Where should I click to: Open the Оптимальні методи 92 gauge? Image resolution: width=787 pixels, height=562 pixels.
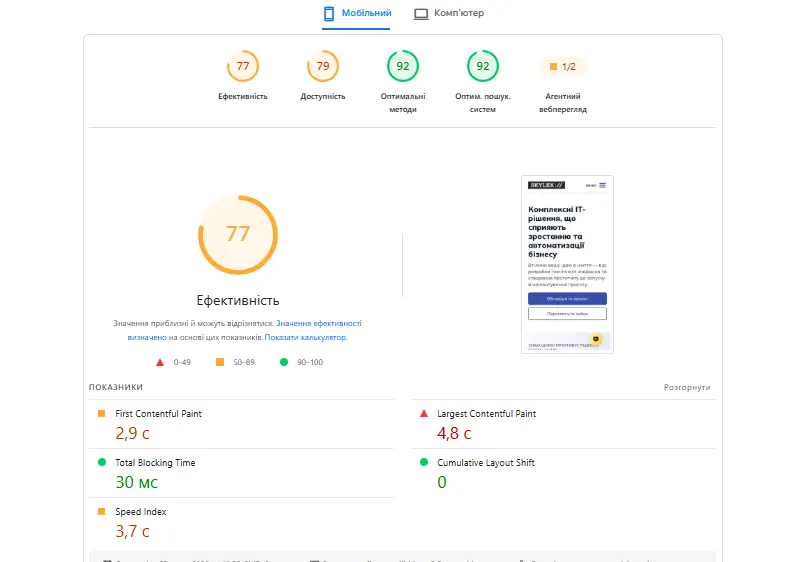[403, 66]
